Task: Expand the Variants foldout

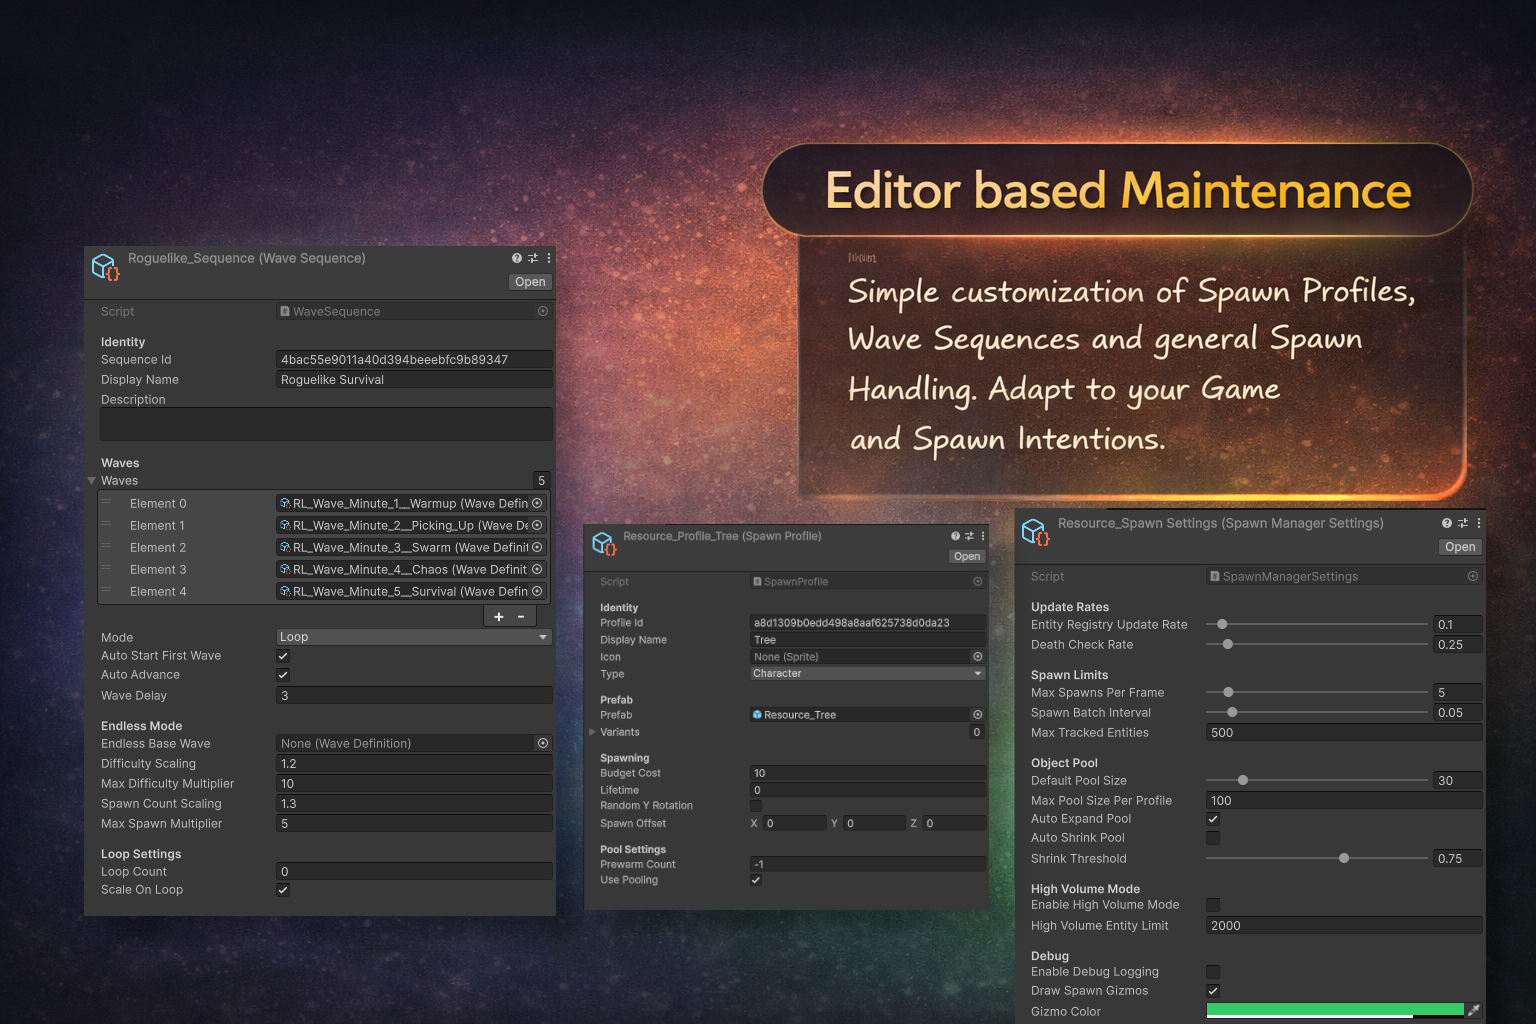Action: coord(593,732)
